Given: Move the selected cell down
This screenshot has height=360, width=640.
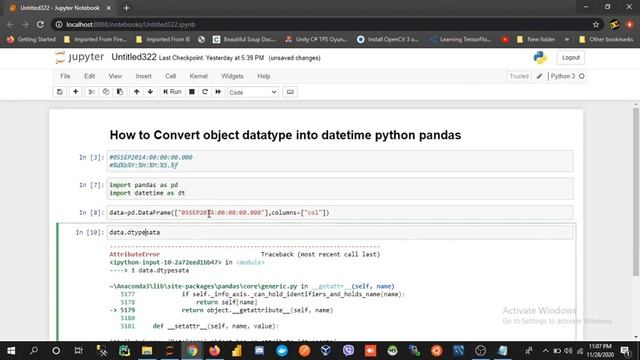Looking at the screenshot, I should tap(150, 92).
